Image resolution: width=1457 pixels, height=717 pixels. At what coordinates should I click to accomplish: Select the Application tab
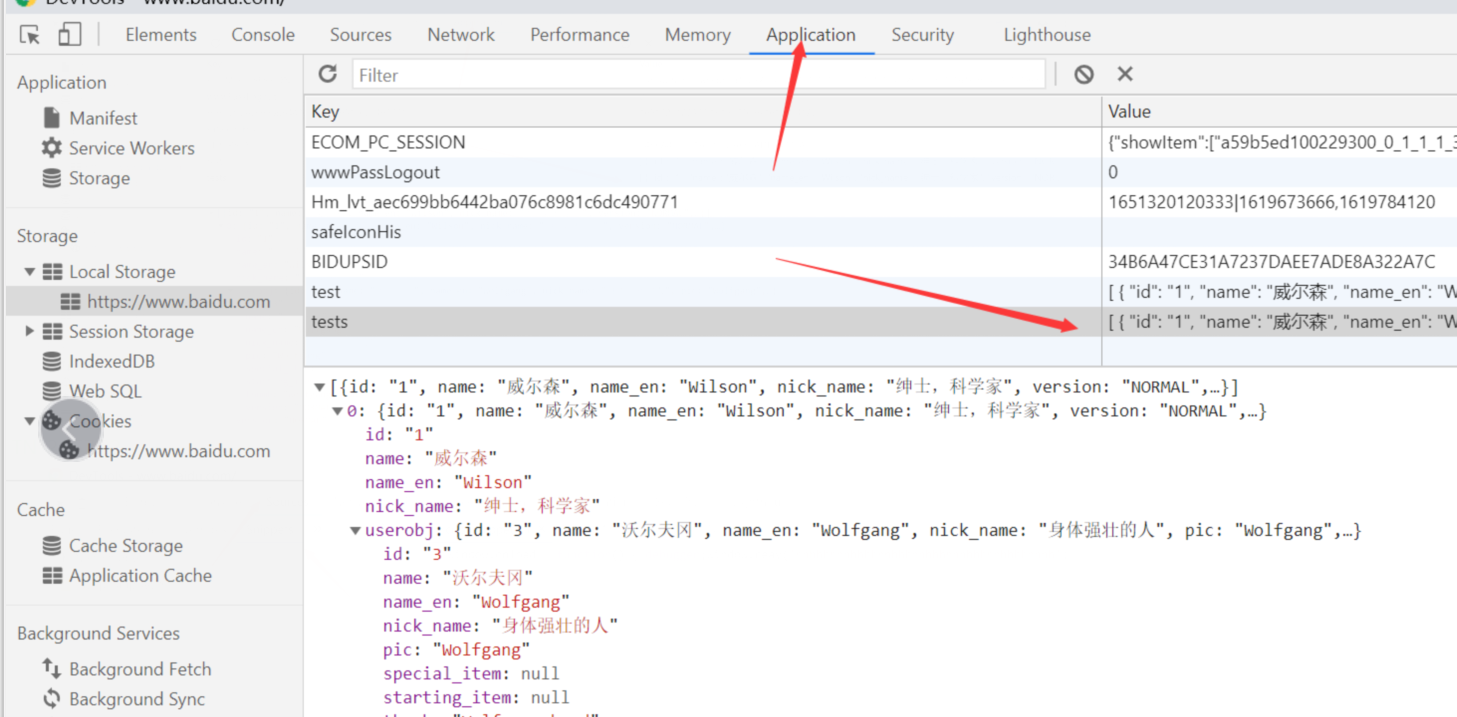pyautogui.click(x=811, y=35)
